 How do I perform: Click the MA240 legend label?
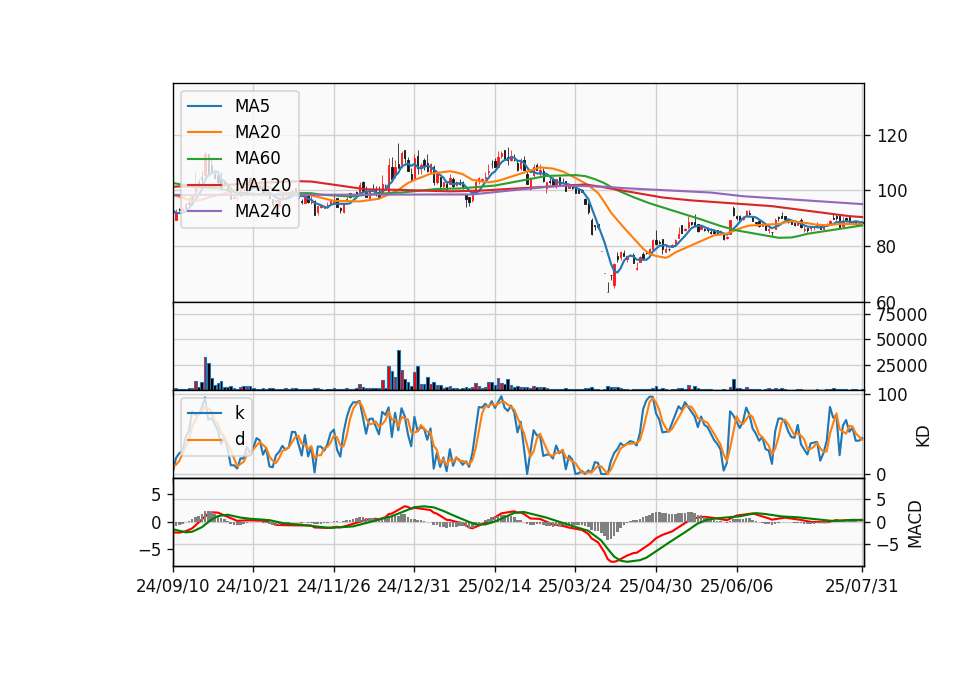point(263,211)
